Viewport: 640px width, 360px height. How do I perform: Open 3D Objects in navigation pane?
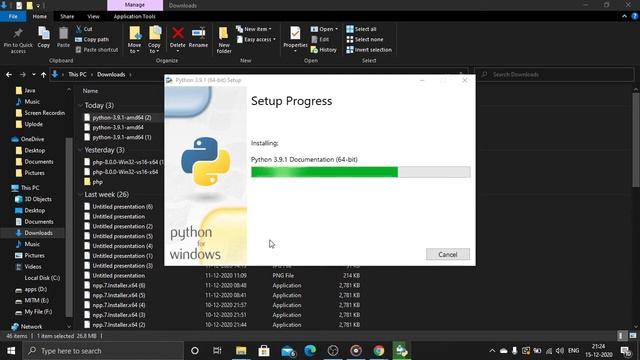(38, 199)
